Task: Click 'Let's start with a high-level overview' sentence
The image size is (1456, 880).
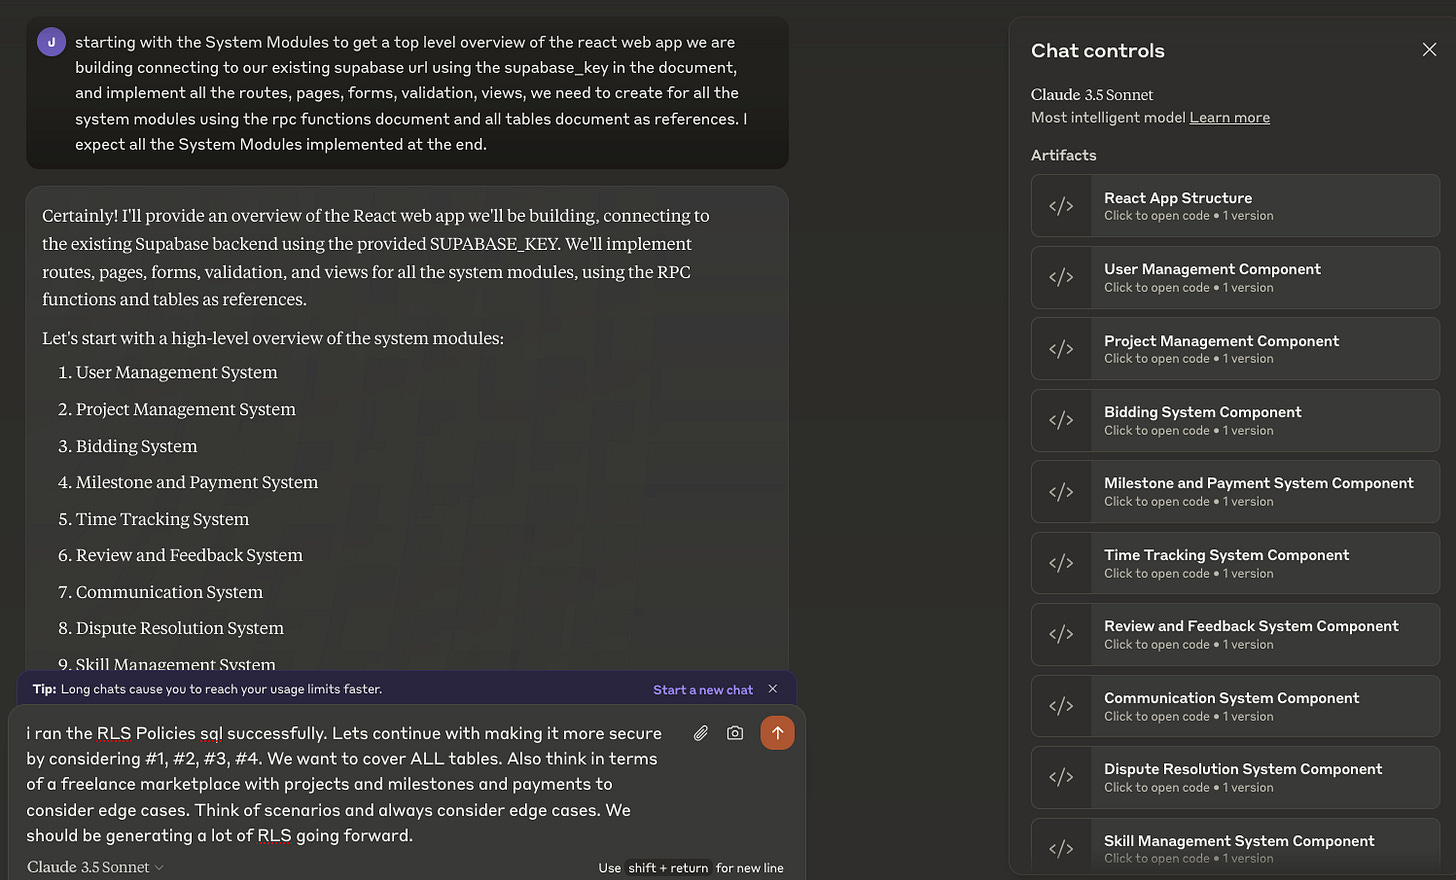Action: (x=273, y=338)
